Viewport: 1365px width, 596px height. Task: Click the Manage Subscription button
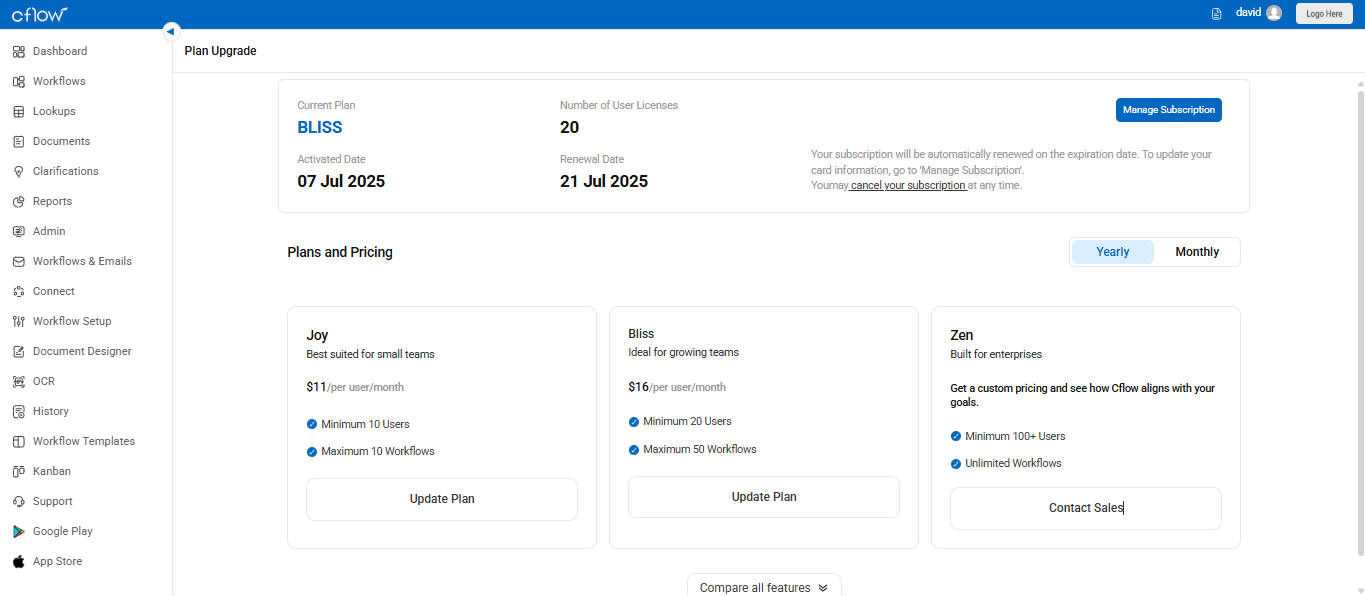tap(1169, 110)
